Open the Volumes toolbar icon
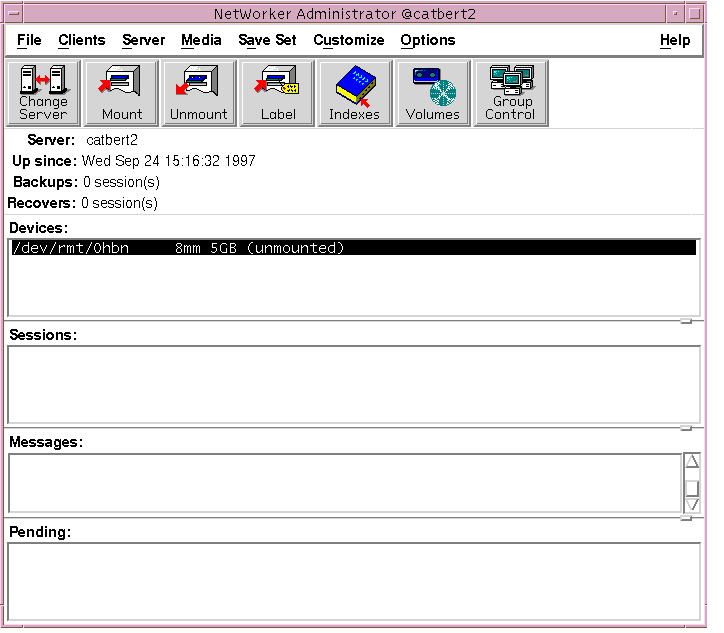The width and height of the screenshot is (724, 633). tap(432, 93)
